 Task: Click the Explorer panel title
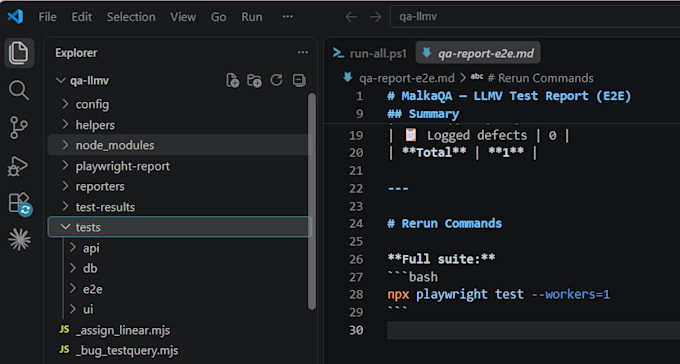point(76,53)
